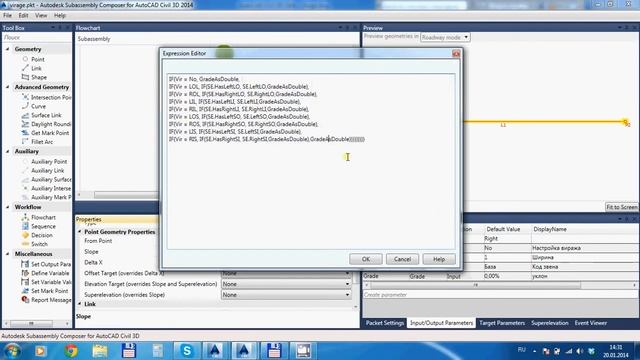Pick the Switch workflow icon

click(25, 244)
